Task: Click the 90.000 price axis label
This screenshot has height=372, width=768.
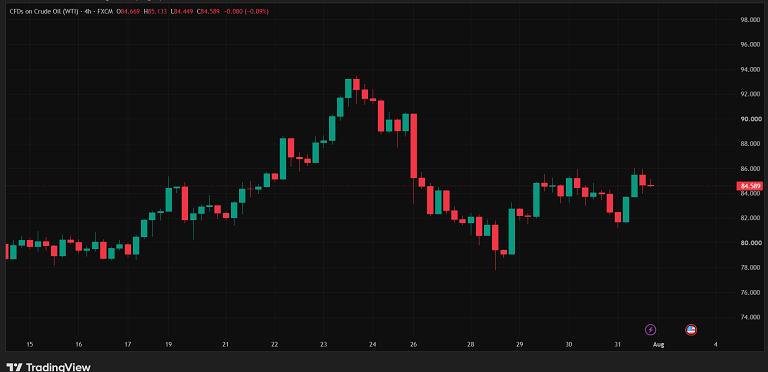Action: pos(750,119)
